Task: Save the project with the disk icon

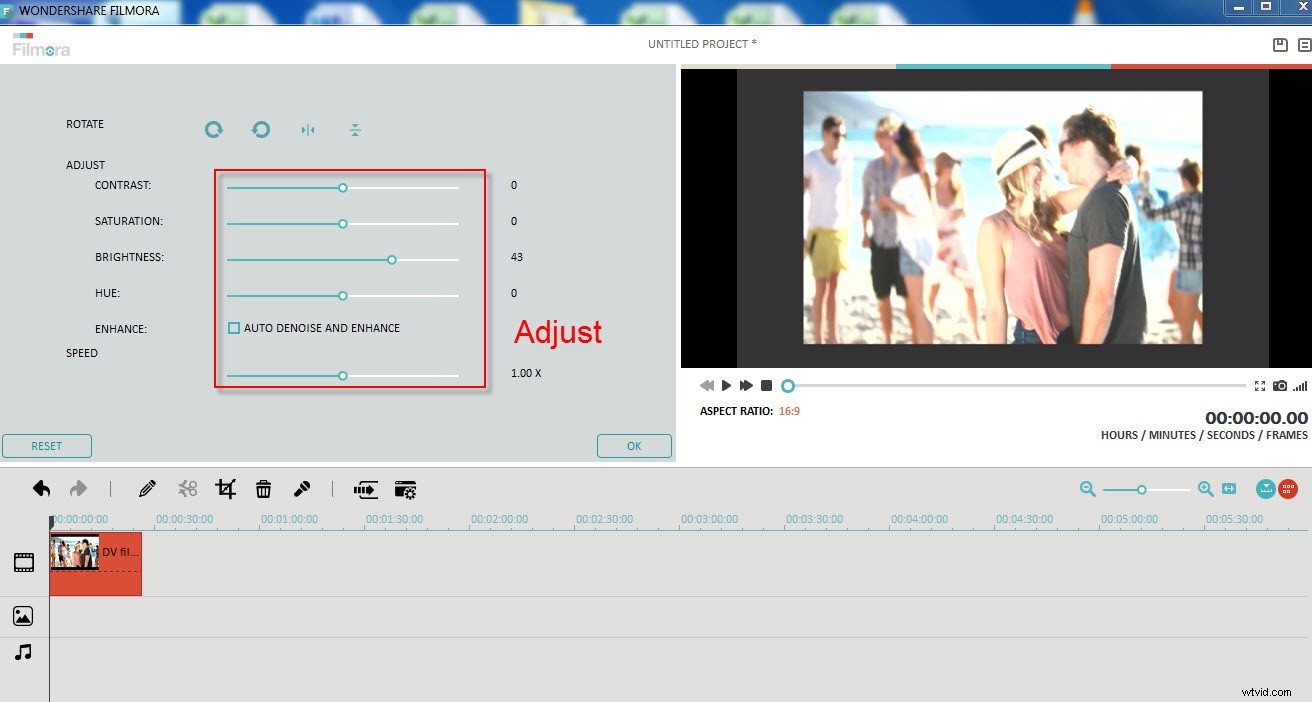Action: point(1279,44)
